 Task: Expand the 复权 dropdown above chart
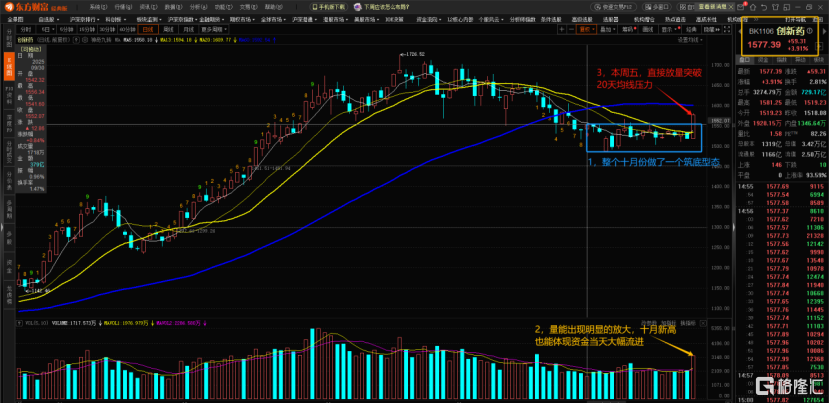coord(588,29)
